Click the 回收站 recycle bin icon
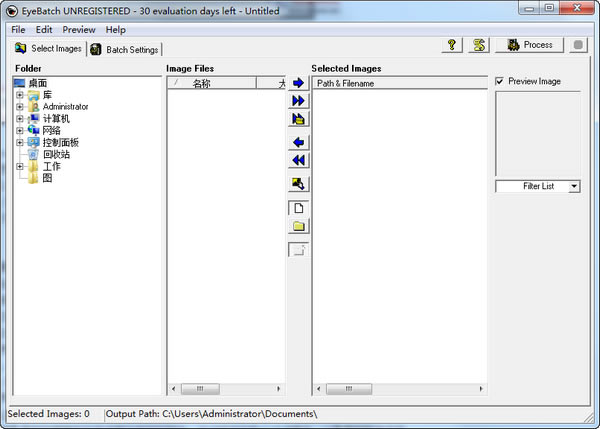The image size is (600, 429). 33,155
